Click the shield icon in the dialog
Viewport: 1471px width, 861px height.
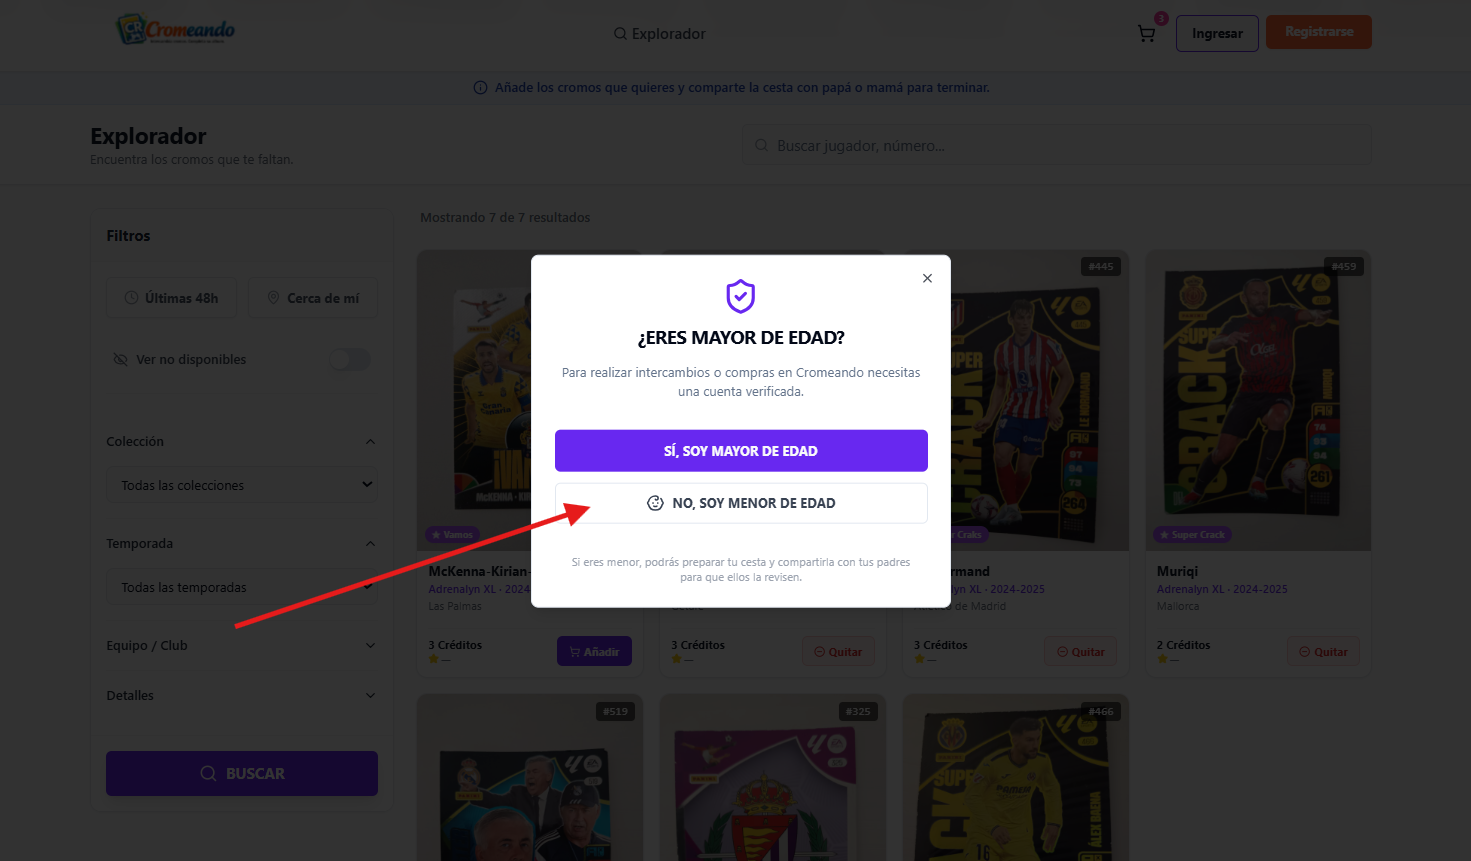(x=741, y=296)
